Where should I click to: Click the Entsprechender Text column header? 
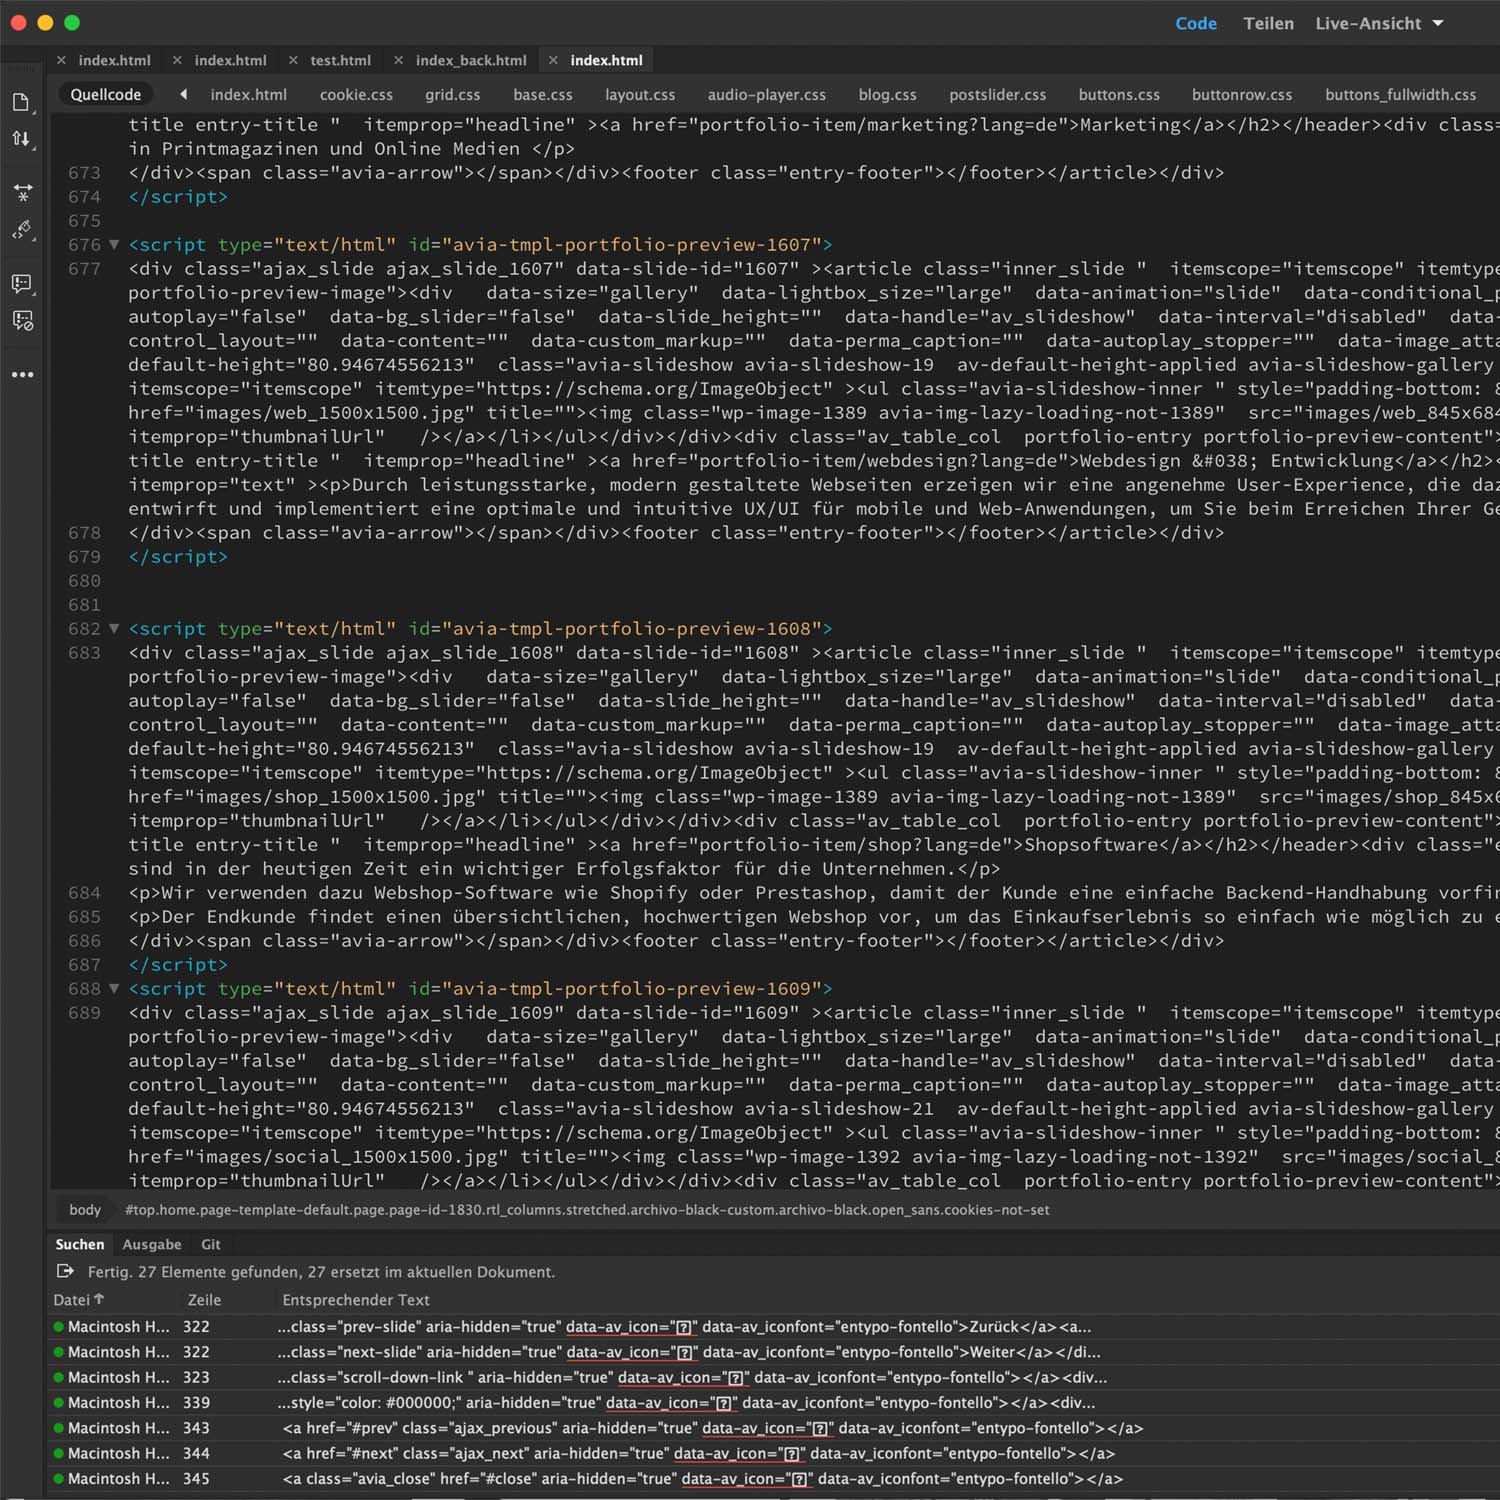click(x=356, y=1300)
